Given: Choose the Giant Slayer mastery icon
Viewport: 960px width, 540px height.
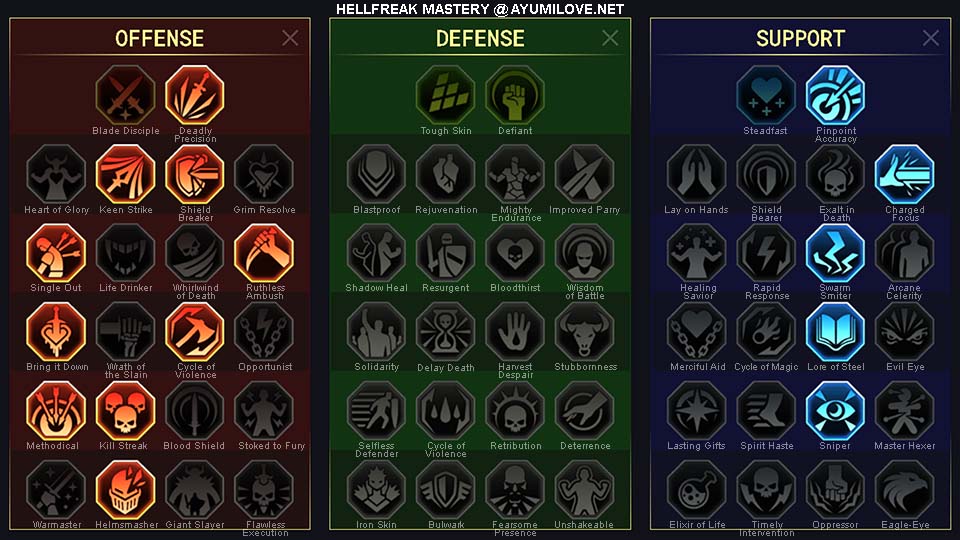Looking at the screenshot, I should pos(195,489).
